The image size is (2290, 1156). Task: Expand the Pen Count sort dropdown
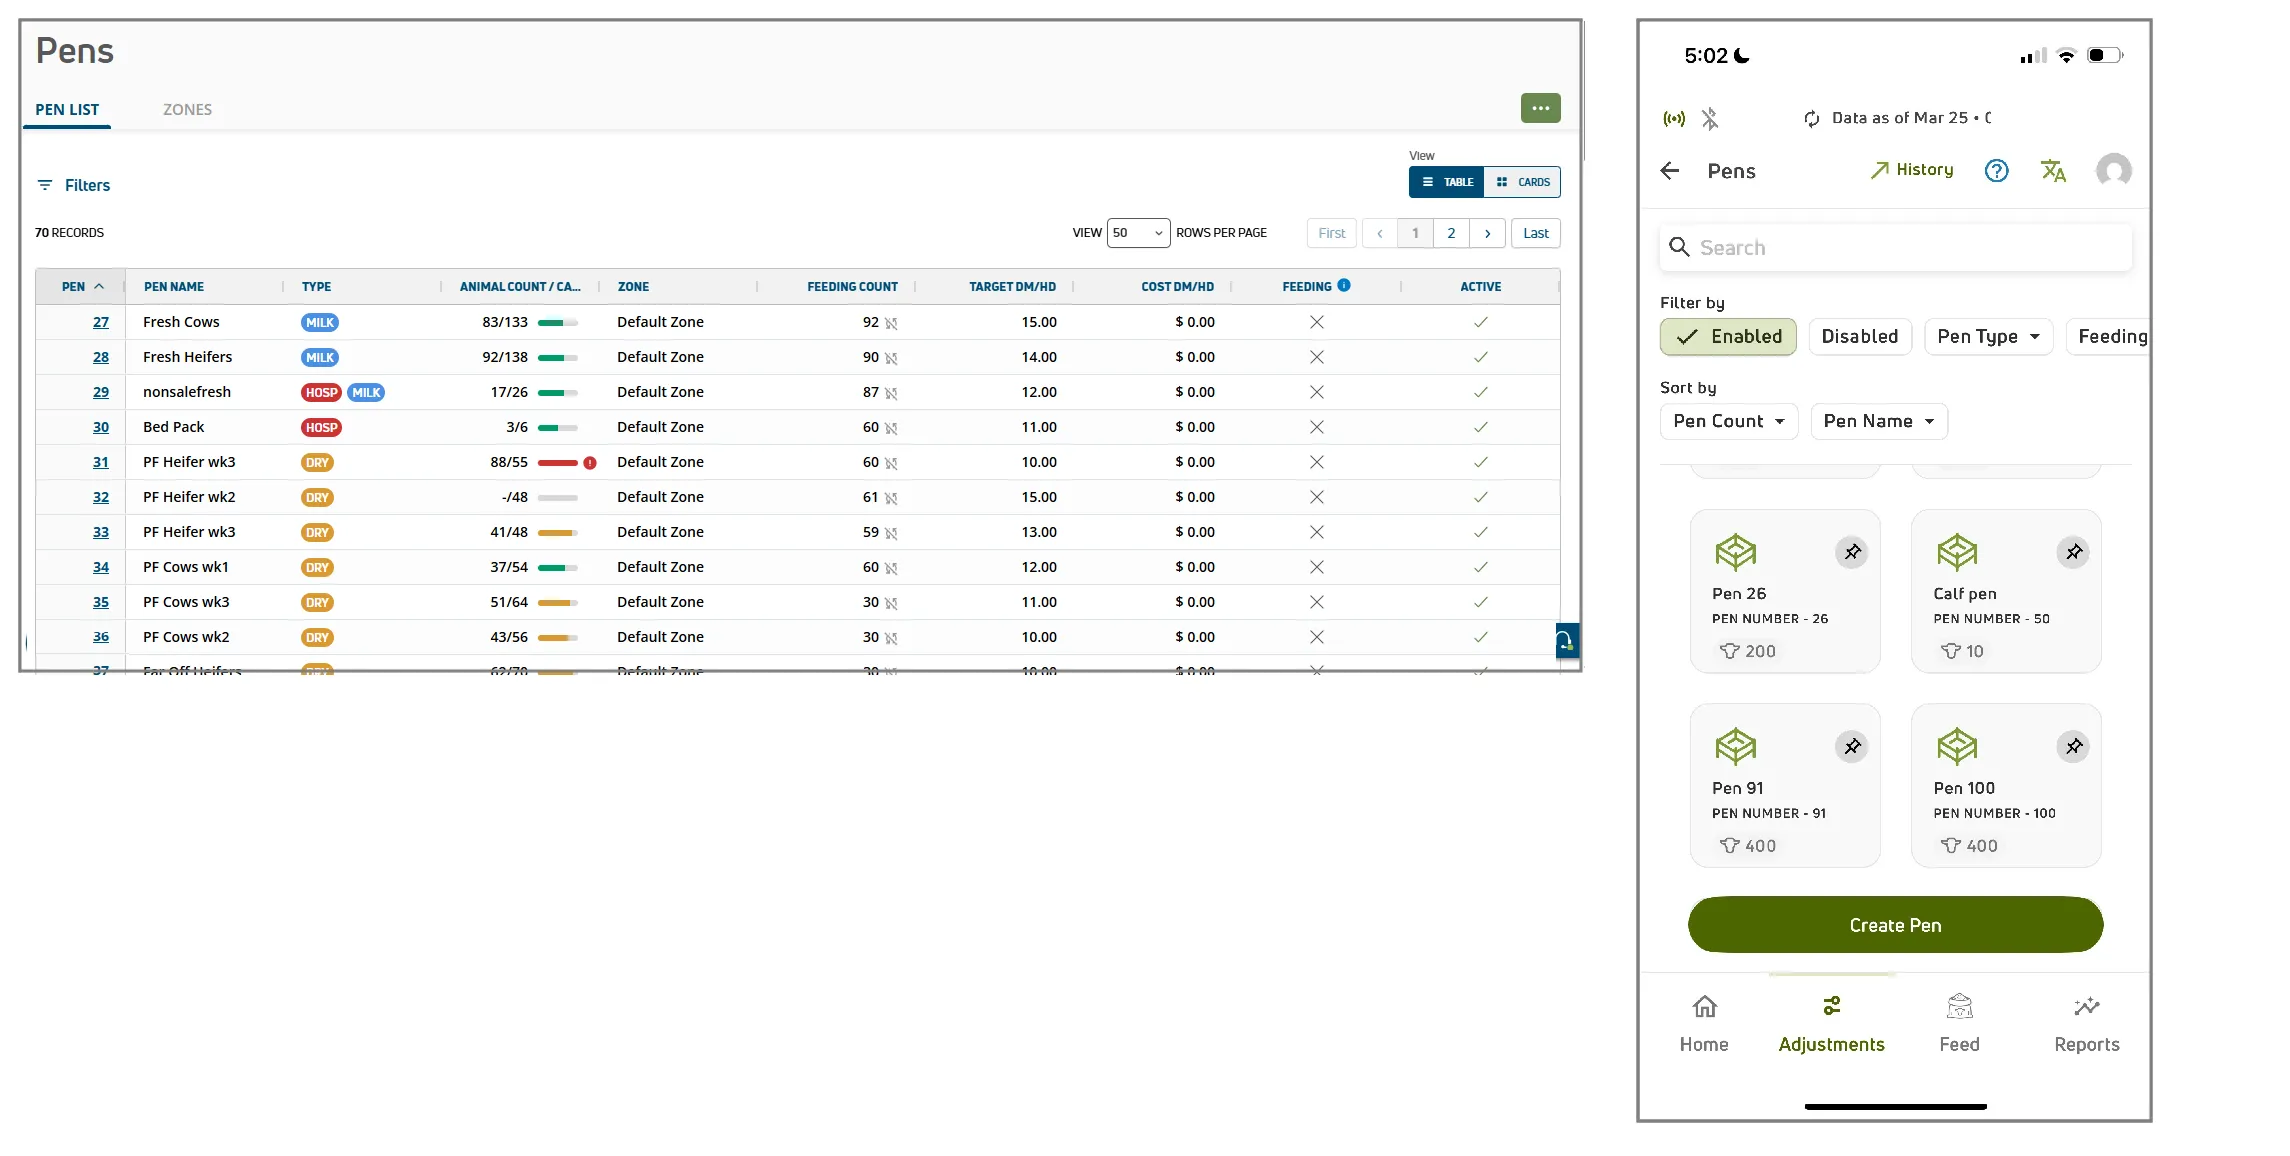click(1729, 421)
